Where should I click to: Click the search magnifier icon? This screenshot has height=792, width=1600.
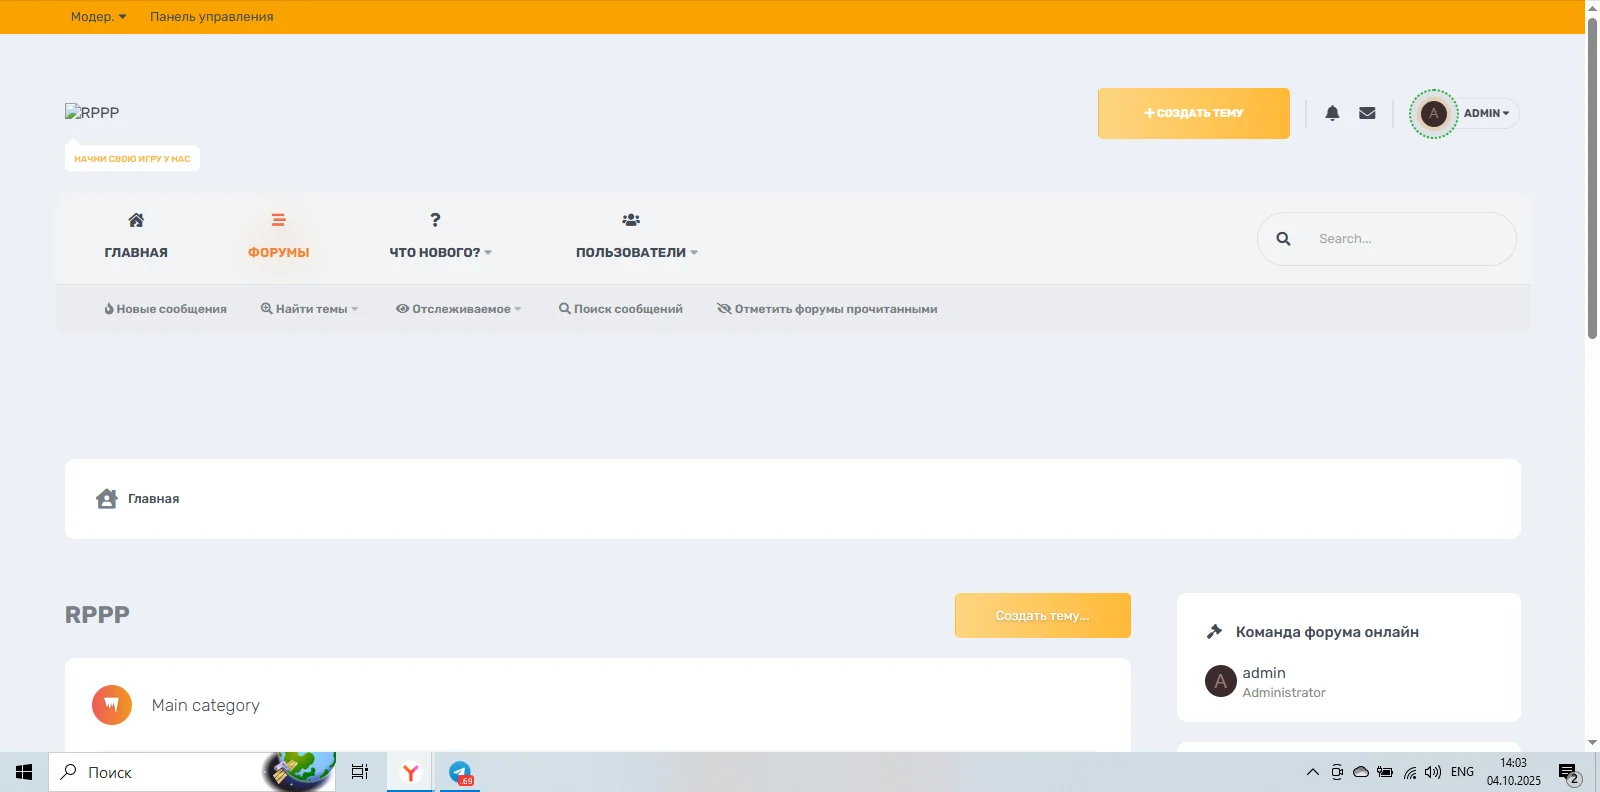(1283, 239)
